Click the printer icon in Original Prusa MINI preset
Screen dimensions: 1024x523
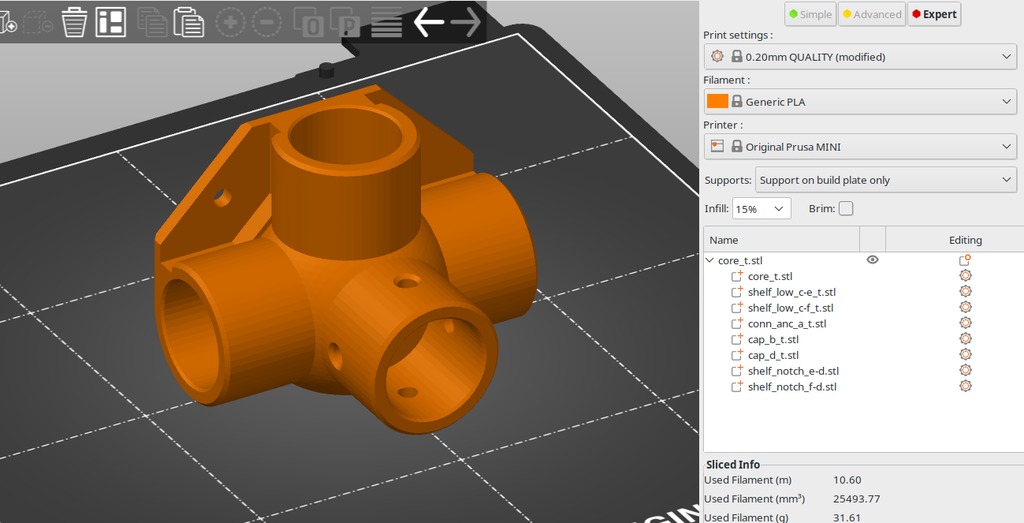pyautogui.click(x=717, y=146)
